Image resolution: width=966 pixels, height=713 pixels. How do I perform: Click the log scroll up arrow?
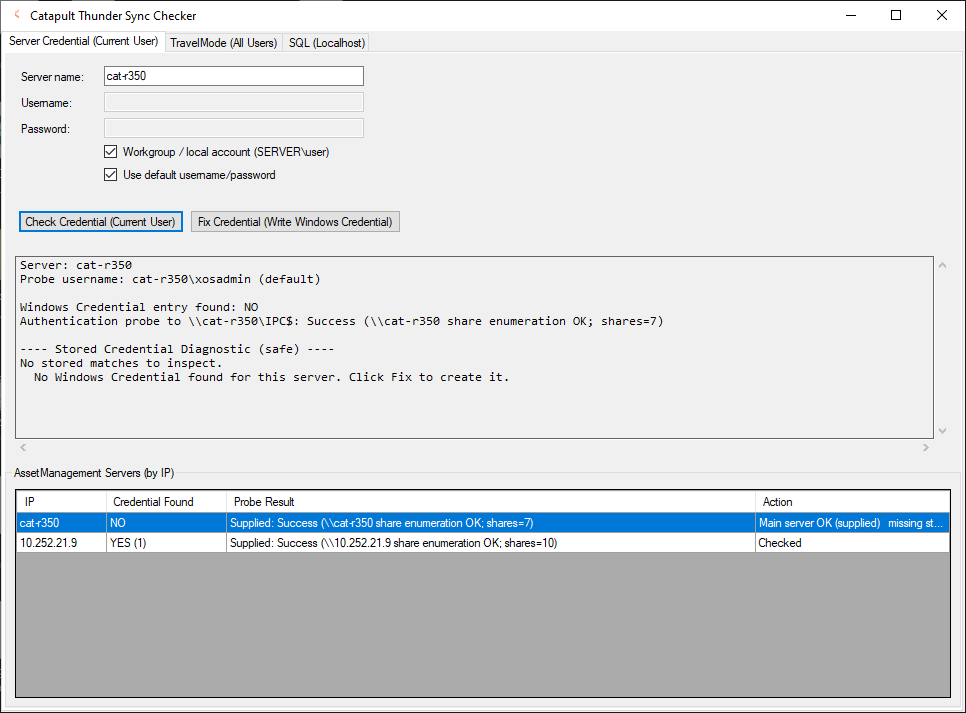pos(943,265)
